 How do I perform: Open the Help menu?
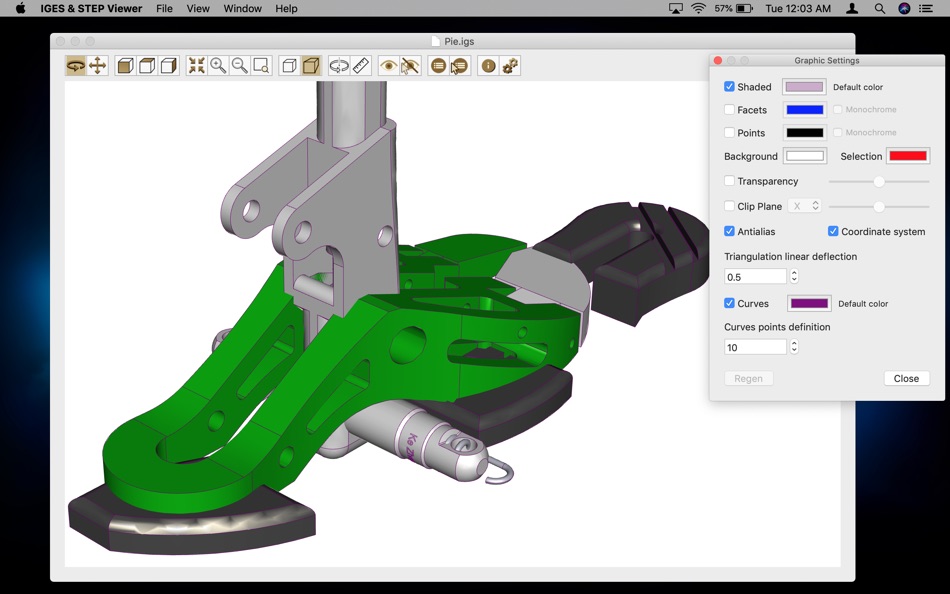pyautogui.click(x=287, y=8)
